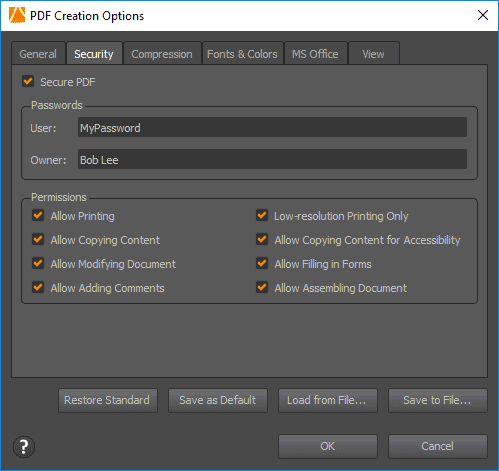The height and width of the screenshot is (471, 499).
Task: Toggle Allow Printing permission
Action: pos(38,215)
